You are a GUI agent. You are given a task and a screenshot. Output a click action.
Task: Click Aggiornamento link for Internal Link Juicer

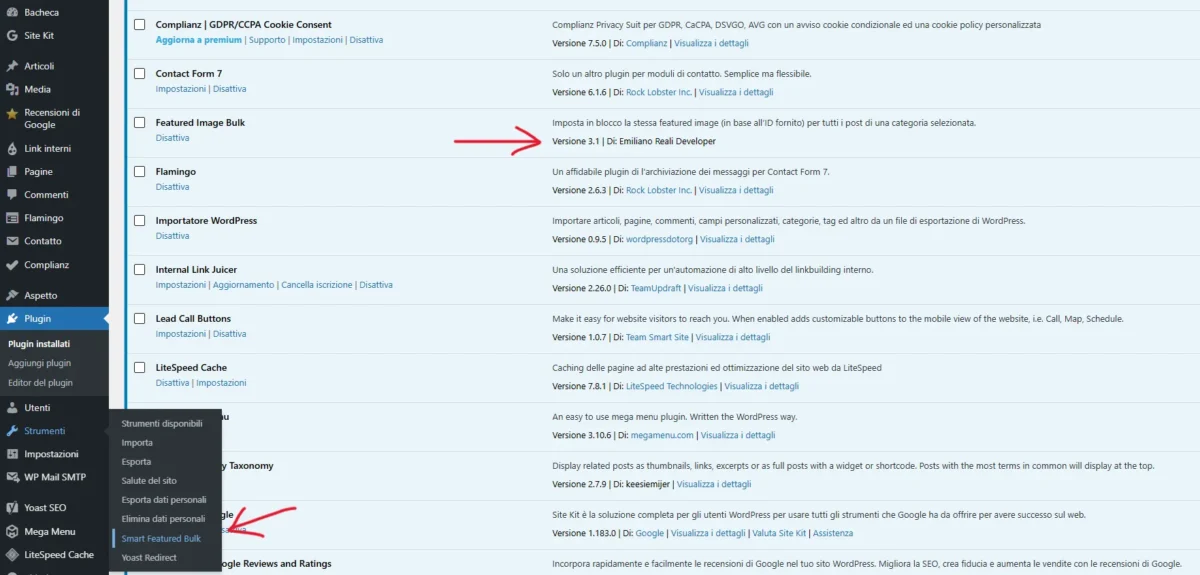coord(243,285)
